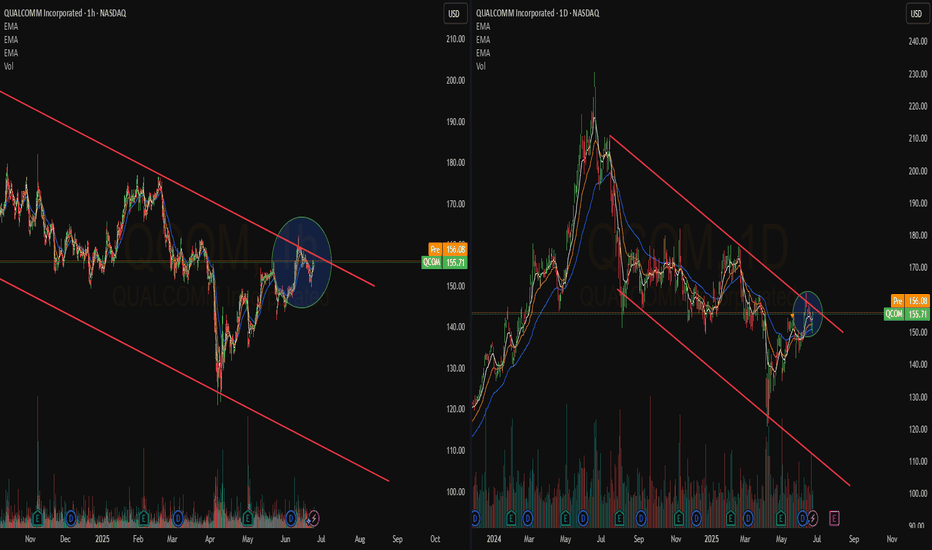Open the November earnings marker on 1h chart
The height and width of the screenshot is (550, 932).
[37, 518]
